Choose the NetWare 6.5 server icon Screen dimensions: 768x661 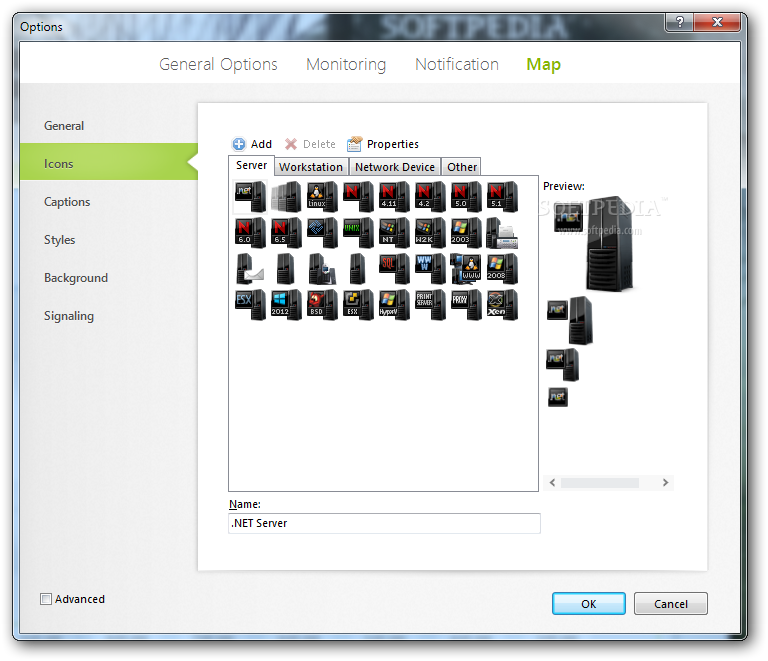pos(286,233)
